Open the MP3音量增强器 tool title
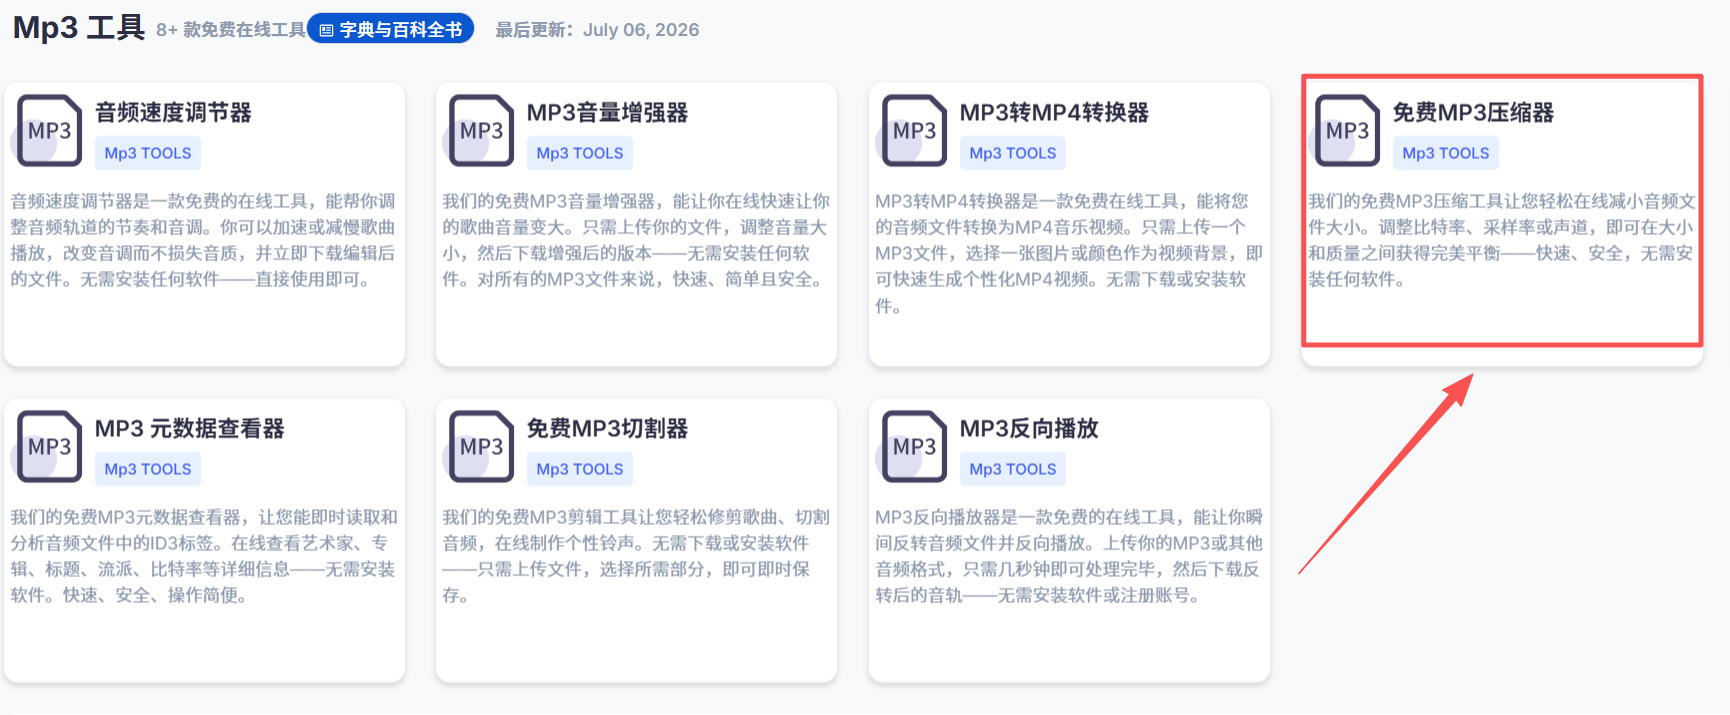The width and height of the screenshot is (1730, 715). point(607,113)
